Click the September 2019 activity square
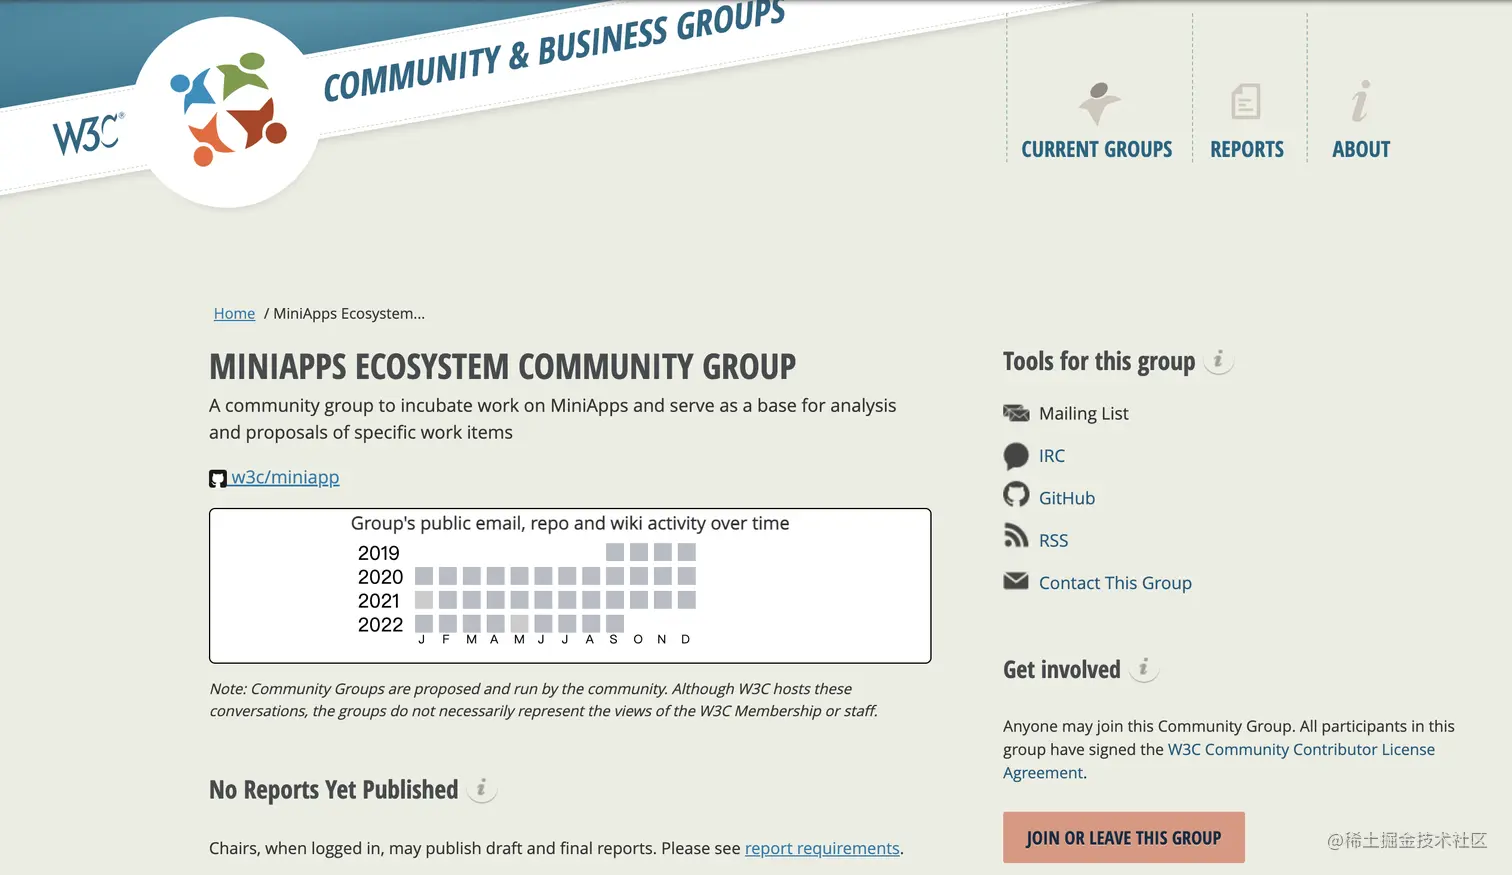1512x875 pixels. 615,552
